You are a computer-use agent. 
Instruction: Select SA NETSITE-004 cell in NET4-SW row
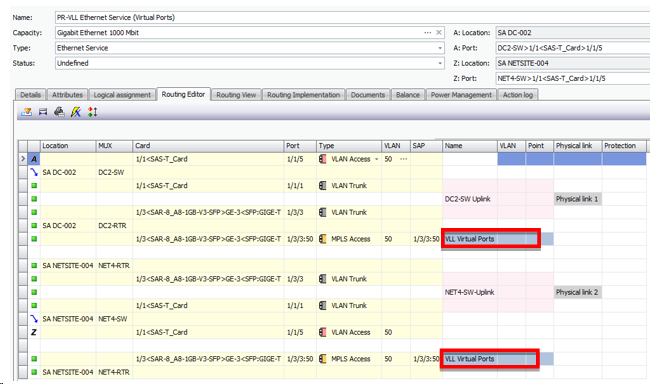click(x=68, y=319)
